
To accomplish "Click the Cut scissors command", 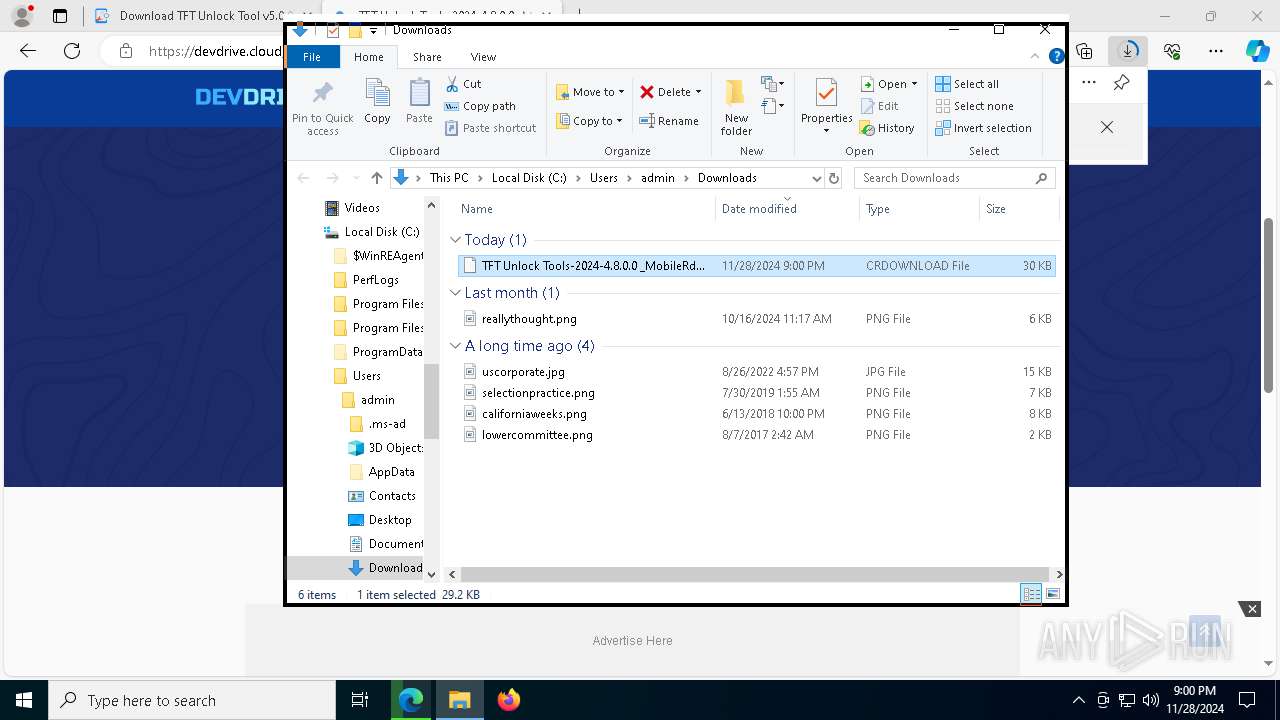I will (x=463, y=84).
